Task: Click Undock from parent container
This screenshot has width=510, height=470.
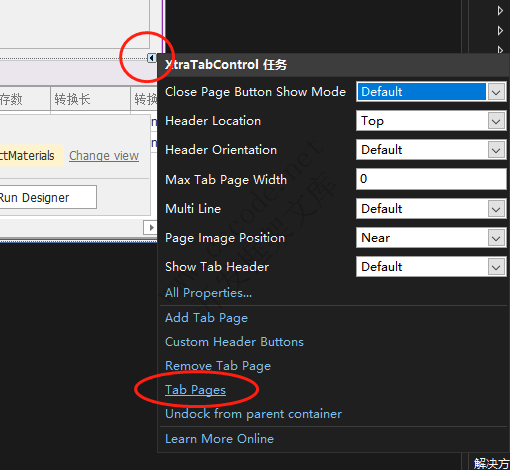Action: (253, 414)
